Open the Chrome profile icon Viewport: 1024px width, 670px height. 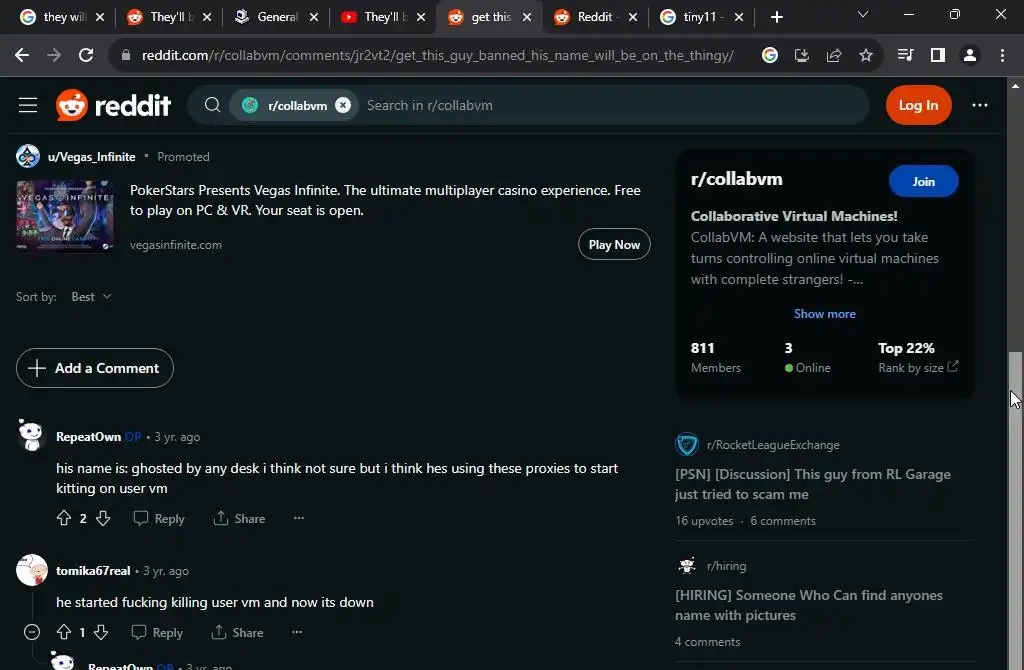coord(970,56)
